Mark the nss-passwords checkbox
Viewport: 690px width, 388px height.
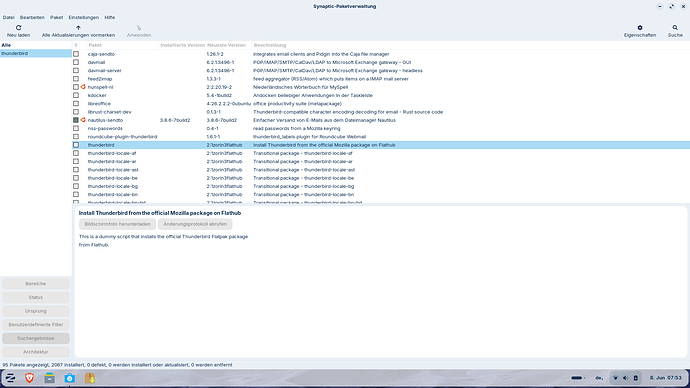tap(76, 128)
